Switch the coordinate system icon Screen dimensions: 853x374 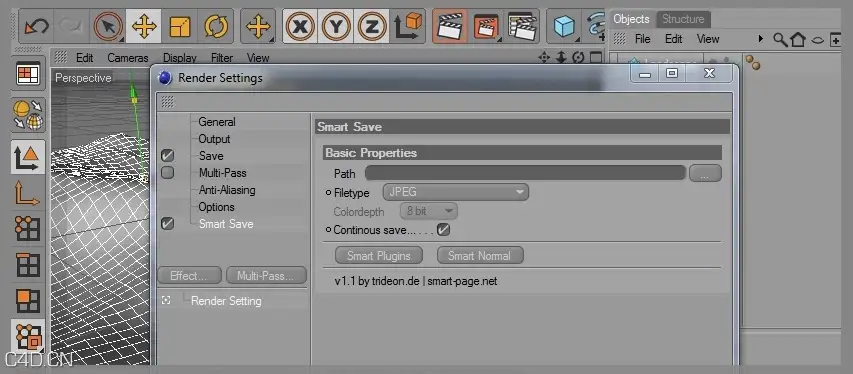coord(408,26)
